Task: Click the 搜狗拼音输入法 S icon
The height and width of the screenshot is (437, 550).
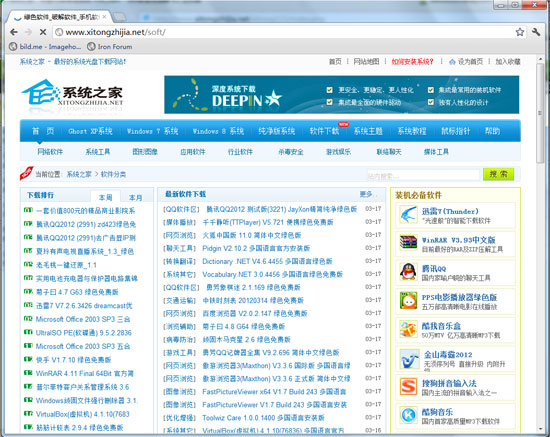Action: (x=408, y=386)
